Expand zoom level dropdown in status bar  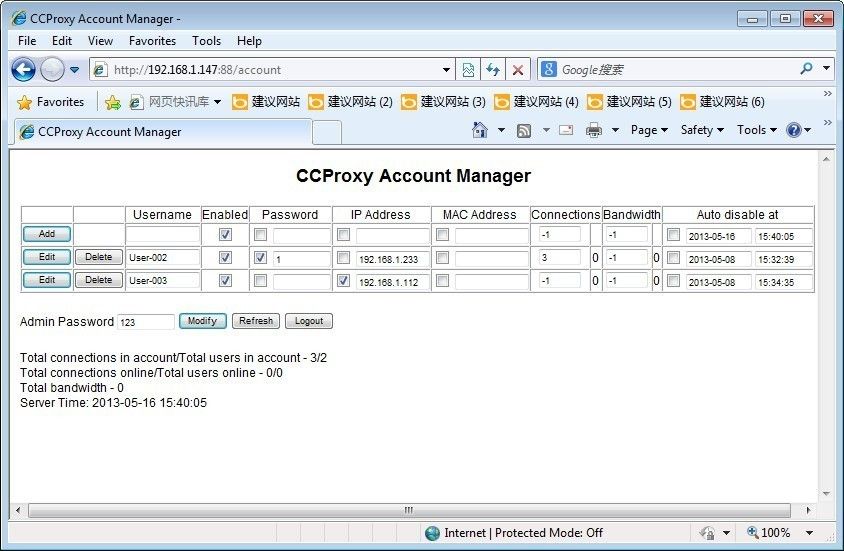809,533
